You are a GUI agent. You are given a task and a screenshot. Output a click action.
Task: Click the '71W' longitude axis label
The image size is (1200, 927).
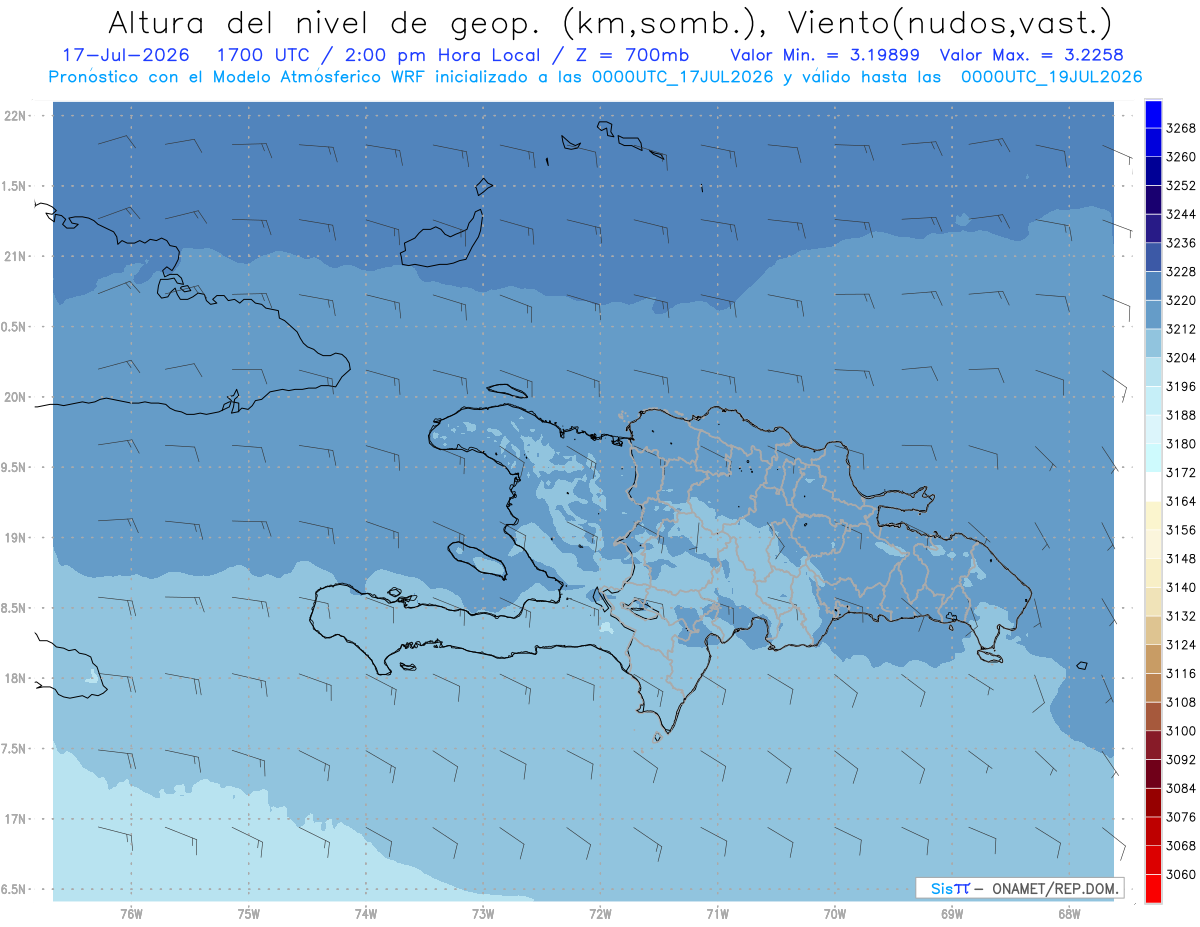tap(717, 914)
